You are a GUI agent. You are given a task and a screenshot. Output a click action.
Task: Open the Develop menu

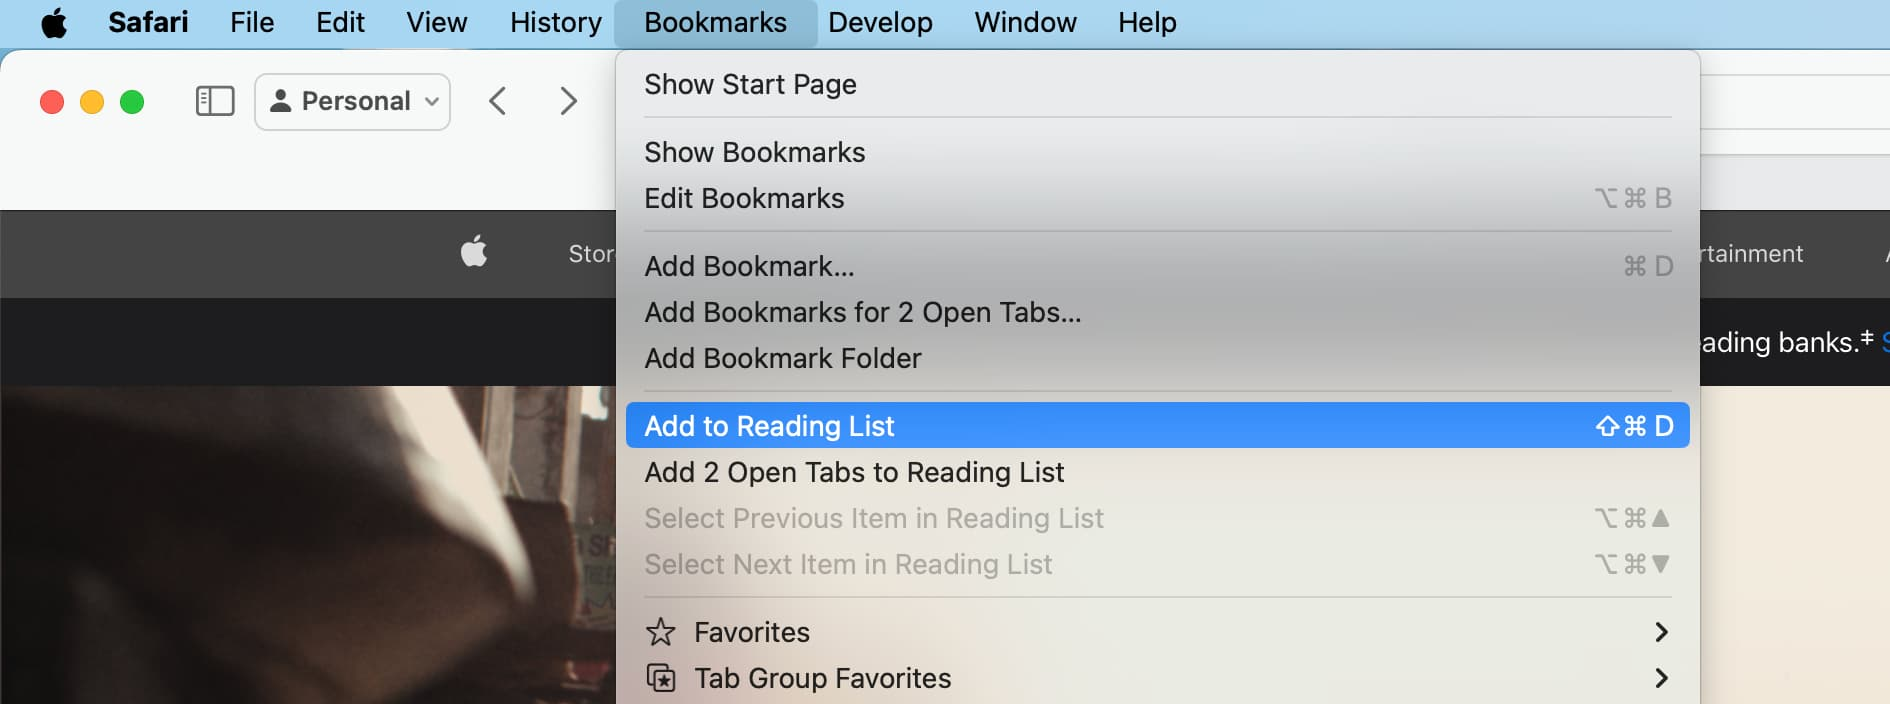point(880,22)
